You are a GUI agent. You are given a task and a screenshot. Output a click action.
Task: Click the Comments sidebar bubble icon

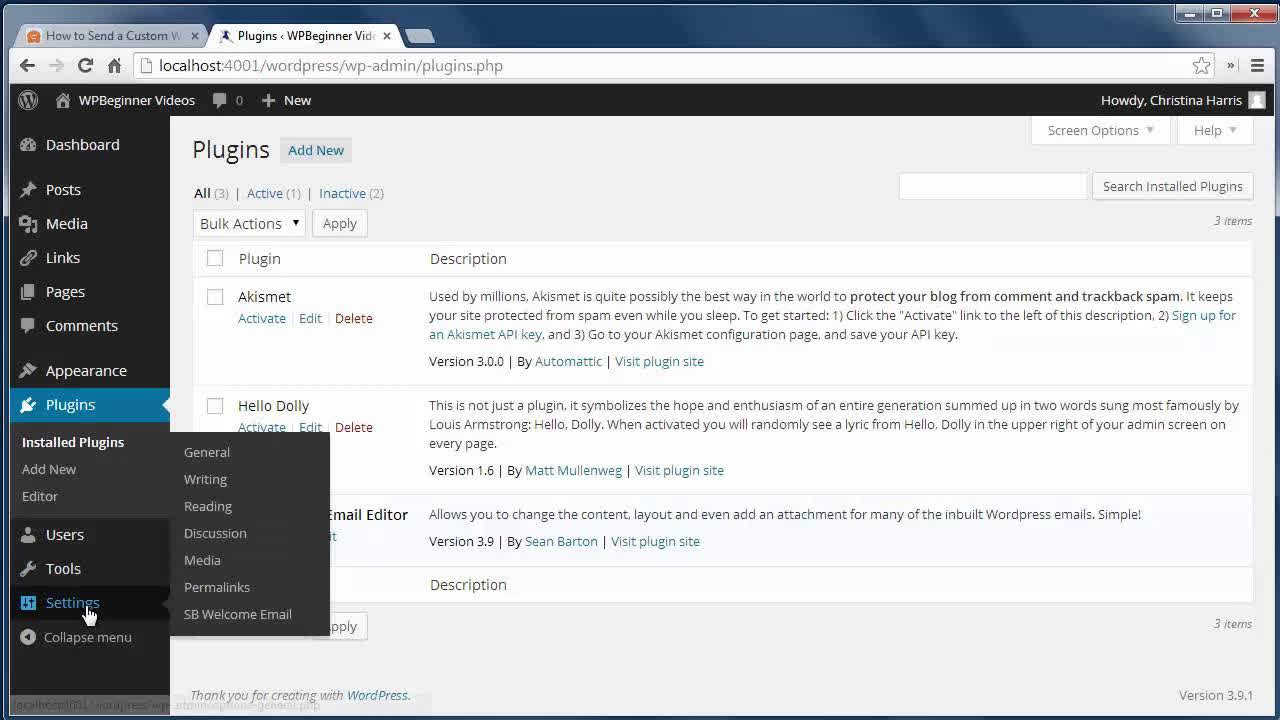[28, 325]
